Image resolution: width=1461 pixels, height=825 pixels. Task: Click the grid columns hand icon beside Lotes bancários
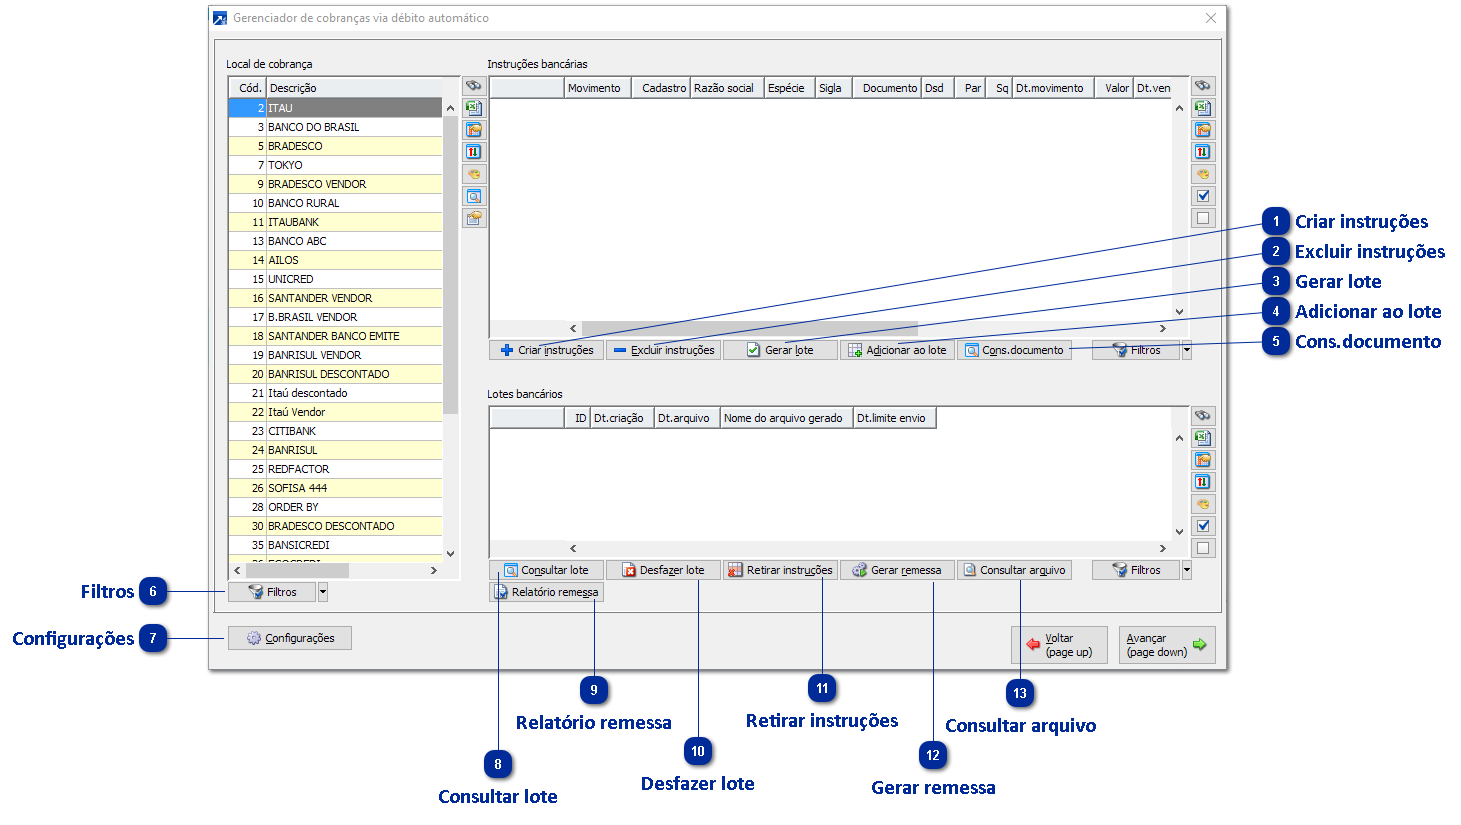coord(1203,460)
